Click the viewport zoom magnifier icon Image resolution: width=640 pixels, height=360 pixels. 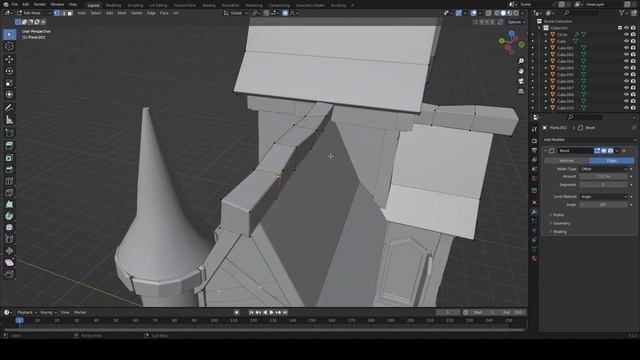coord(521,61)
